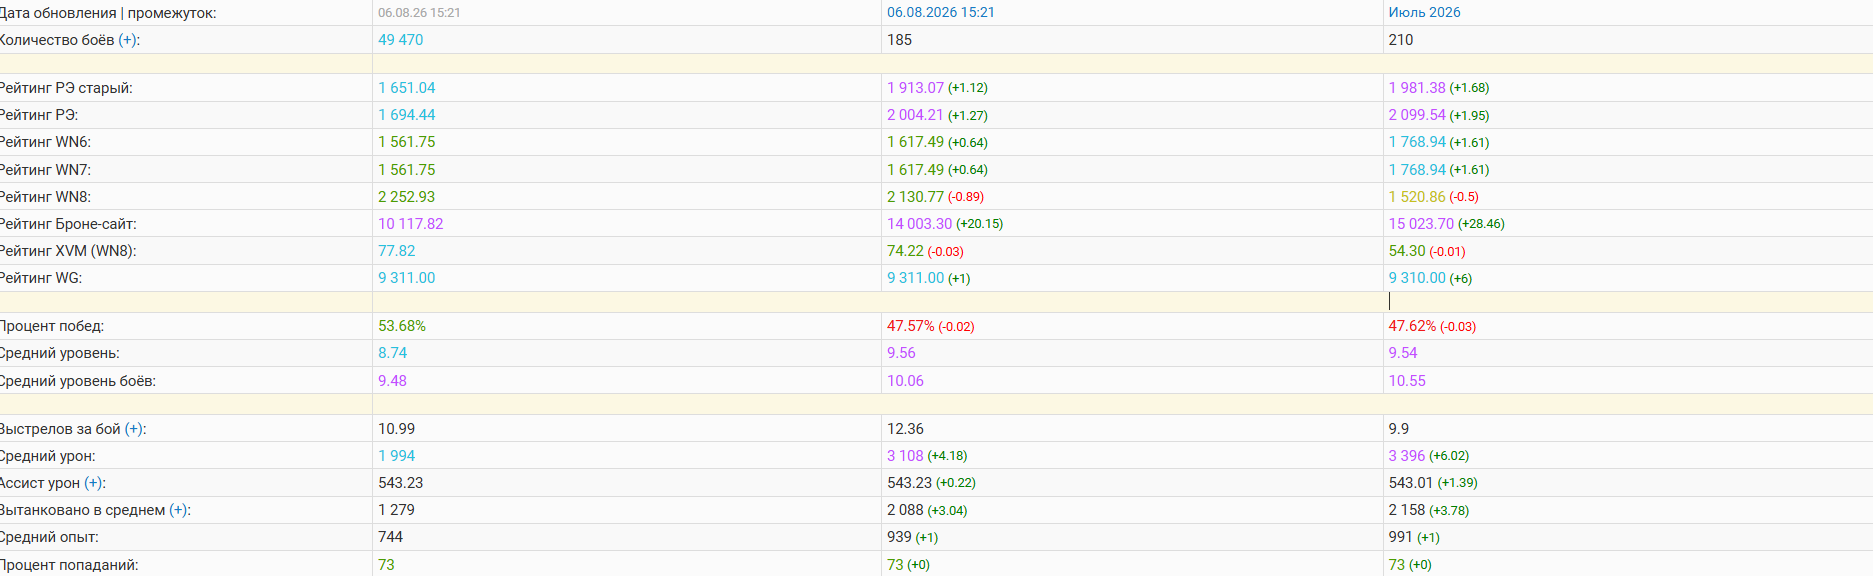Image resolution: width=1873 pixels, height=576 pixels.
Task: Expand the (+) next to Вытанковано в среднем
Action: [x=178, y=510]
